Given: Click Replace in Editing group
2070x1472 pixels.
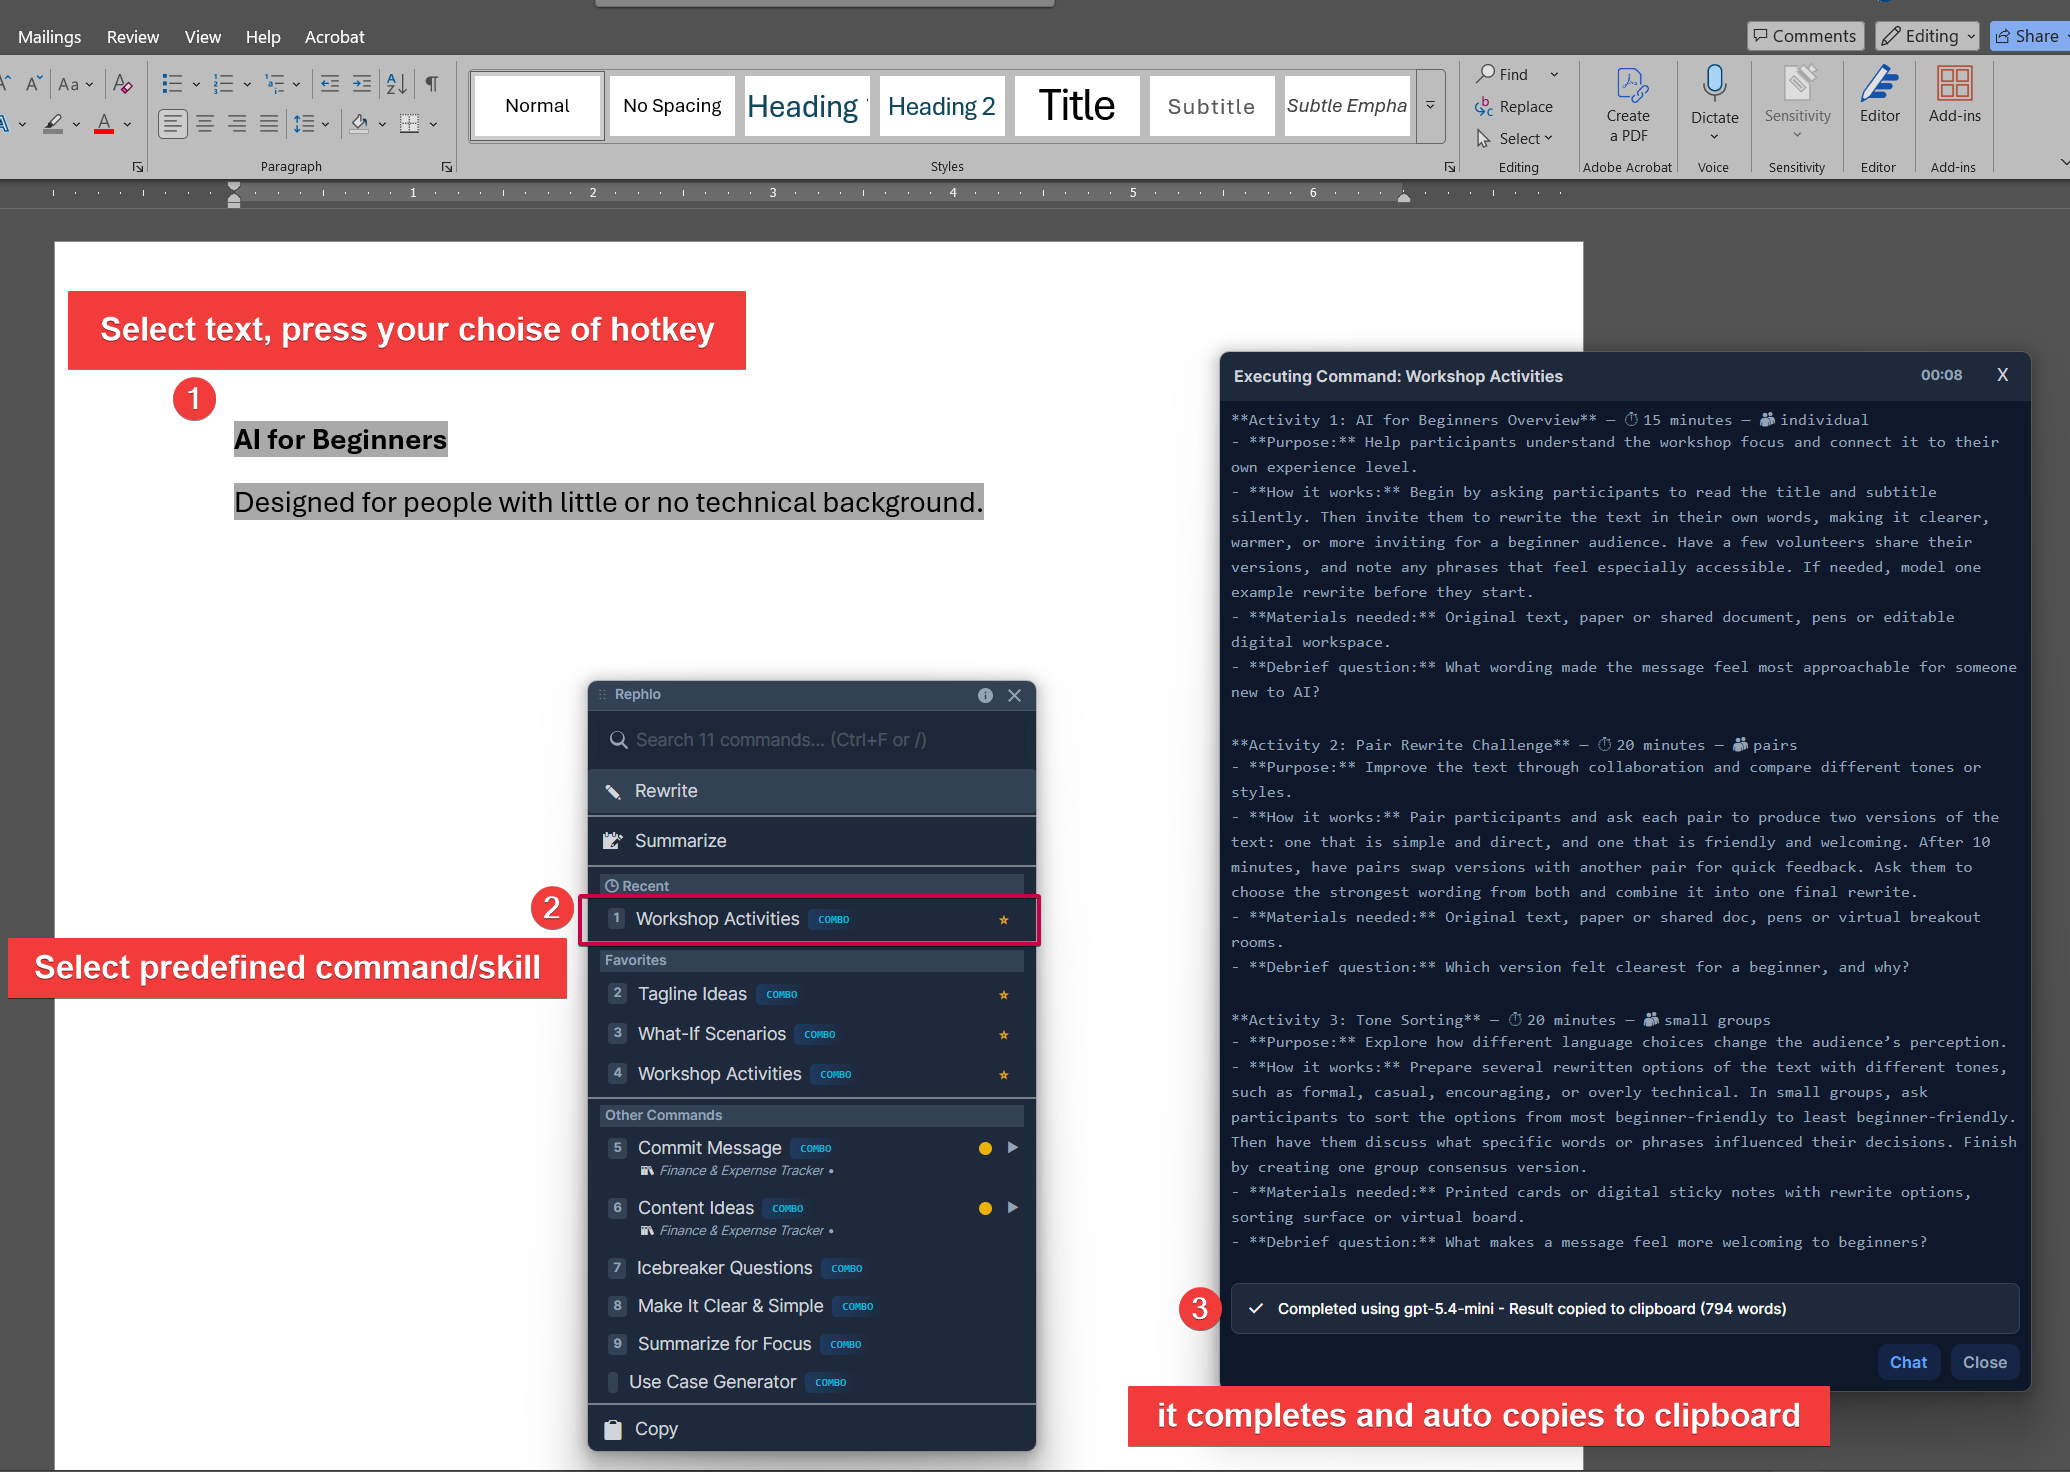Looking at the screenshot, I should pos(1514,106).
